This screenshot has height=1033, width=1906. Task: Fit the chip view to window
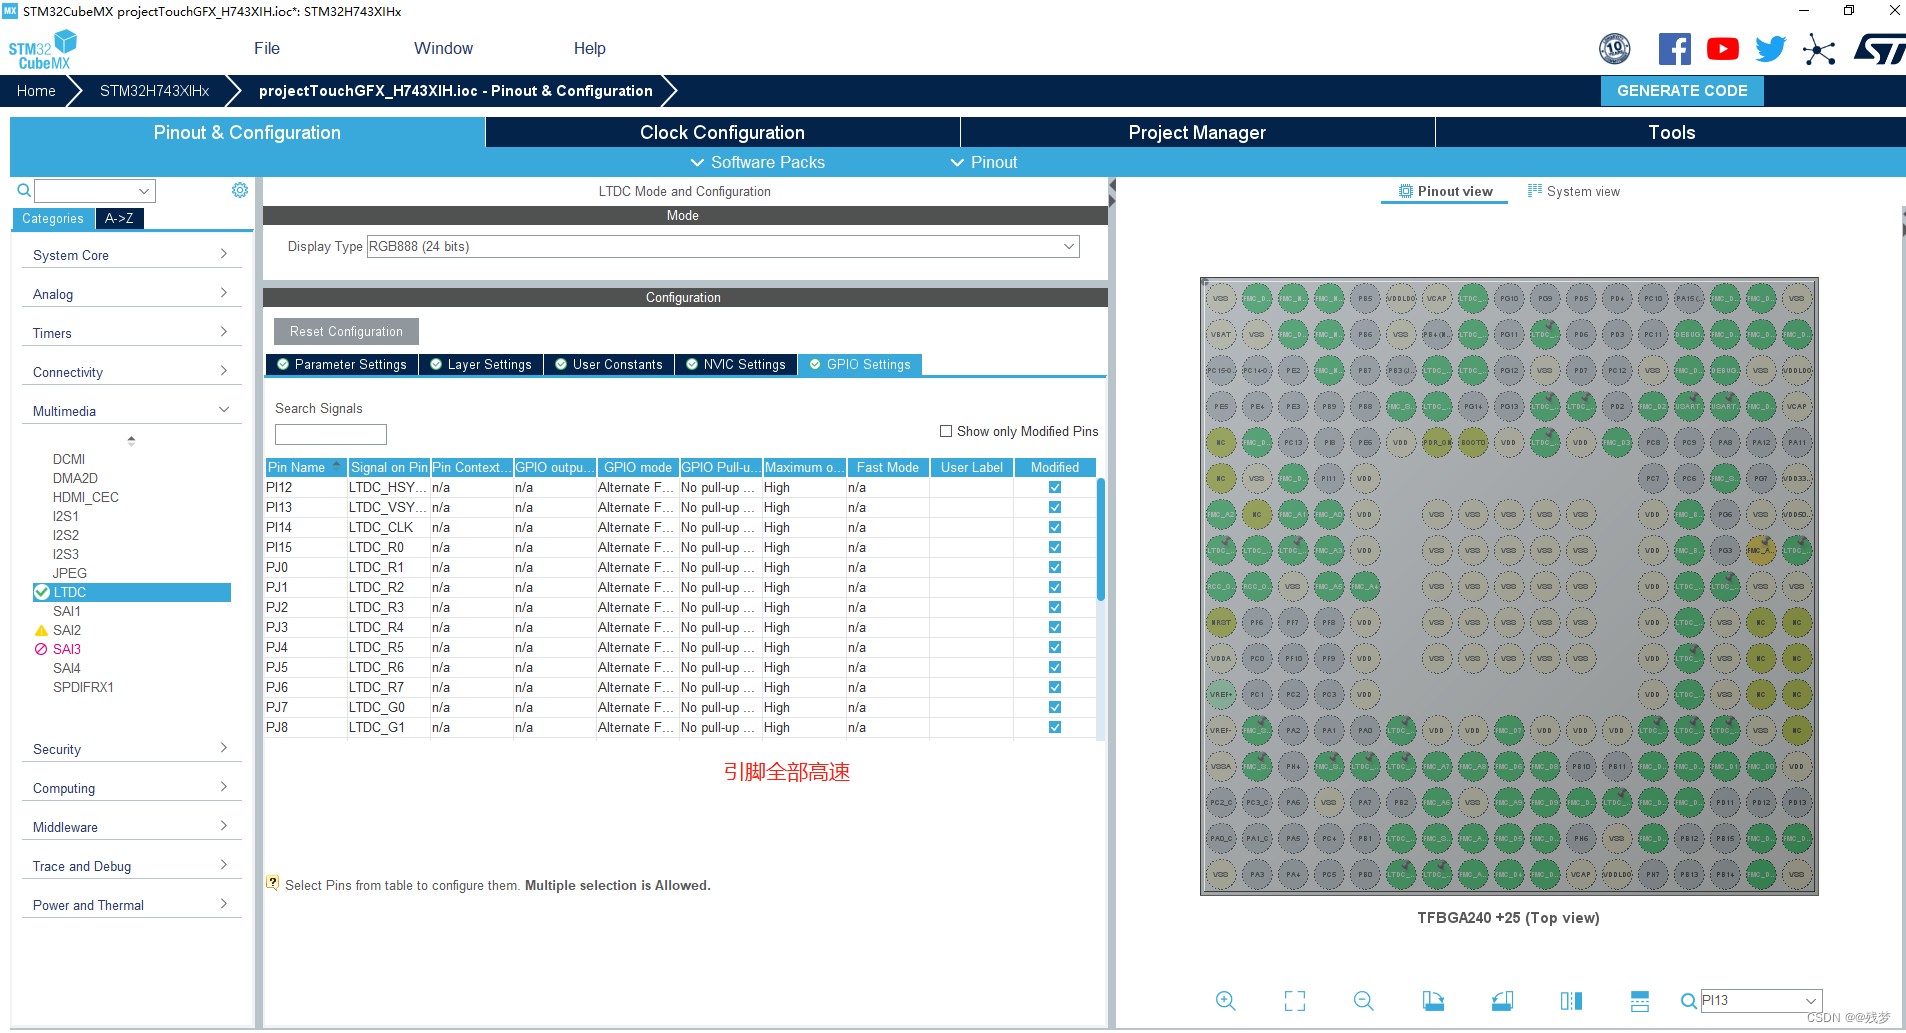click(x=1294, y=1001)
